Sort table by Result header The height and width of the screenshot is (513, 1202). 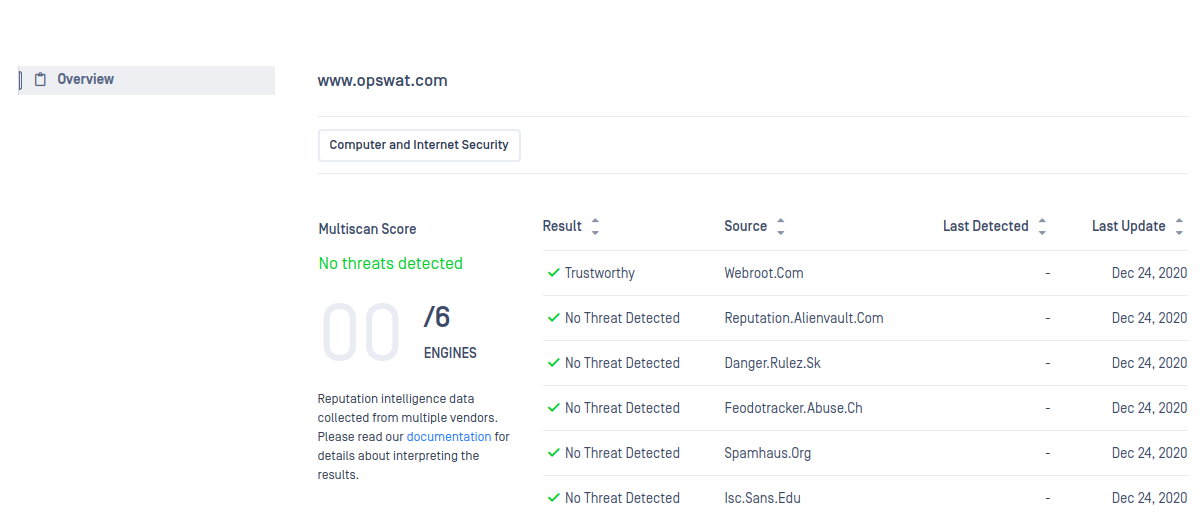(x=562, y=226)
